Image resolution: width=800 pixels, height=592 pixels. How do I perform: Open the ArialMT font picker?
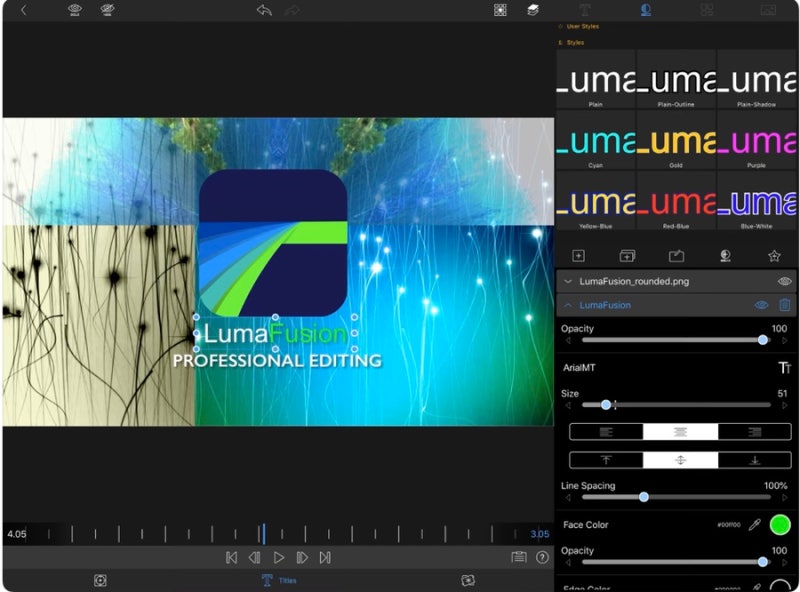pos(579,367)
